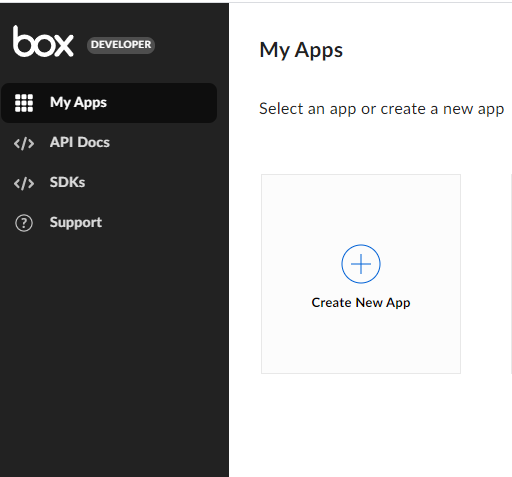This screenshot has width=512, height=477.
Task: Click the 'Select an app or create a new app' text
Action: 381,109
